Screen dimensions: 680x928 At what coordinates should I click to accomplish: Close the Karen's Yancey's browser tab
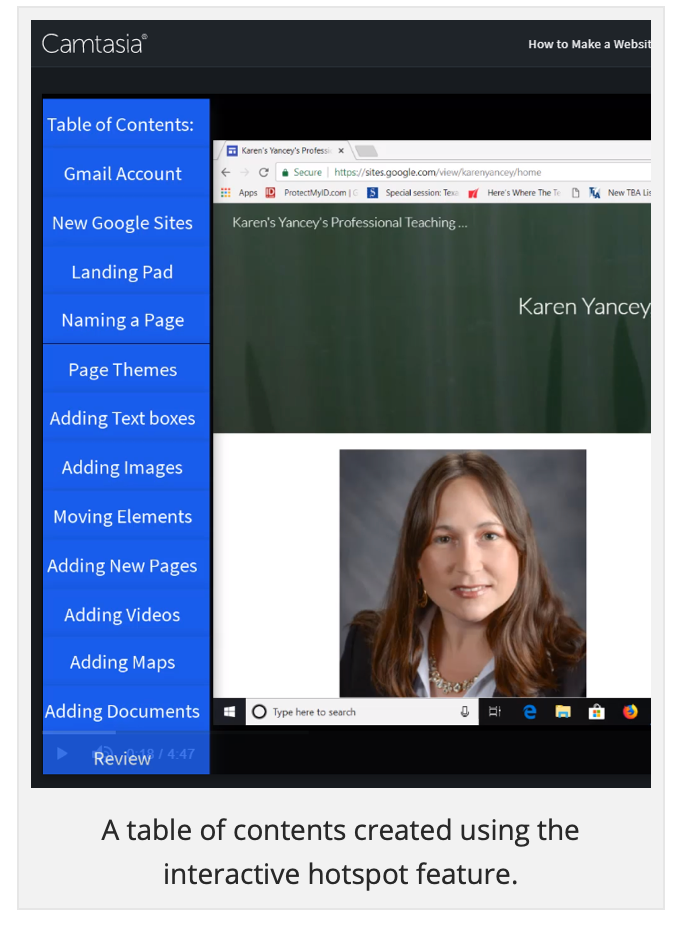[x=341, y=150]
